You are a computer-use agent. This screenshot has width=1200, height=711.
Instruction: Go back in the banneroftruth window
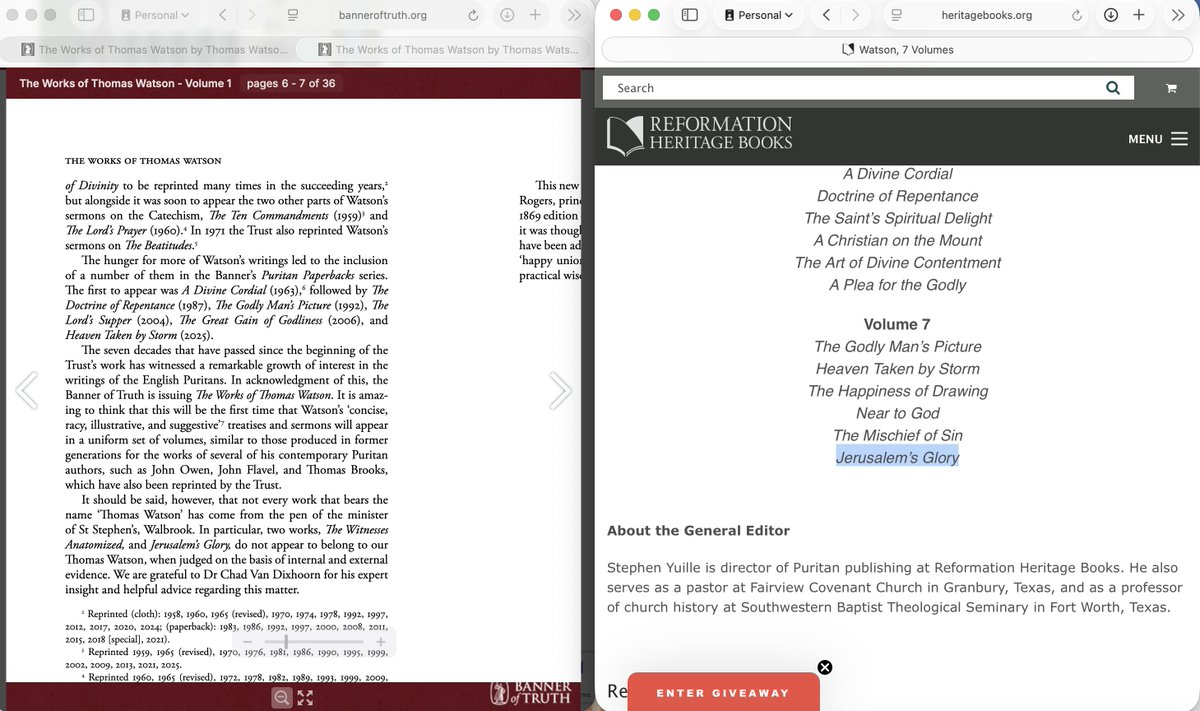pos(222,15)
